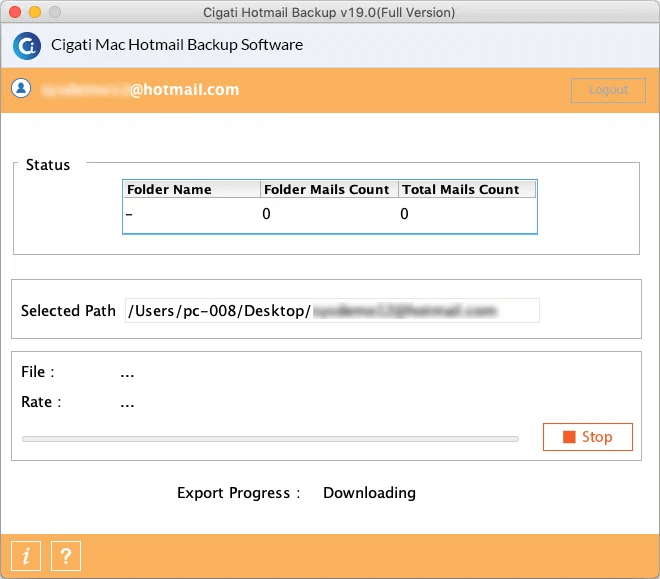Click the Rate label
660x579 pixels.
[41, 402]
